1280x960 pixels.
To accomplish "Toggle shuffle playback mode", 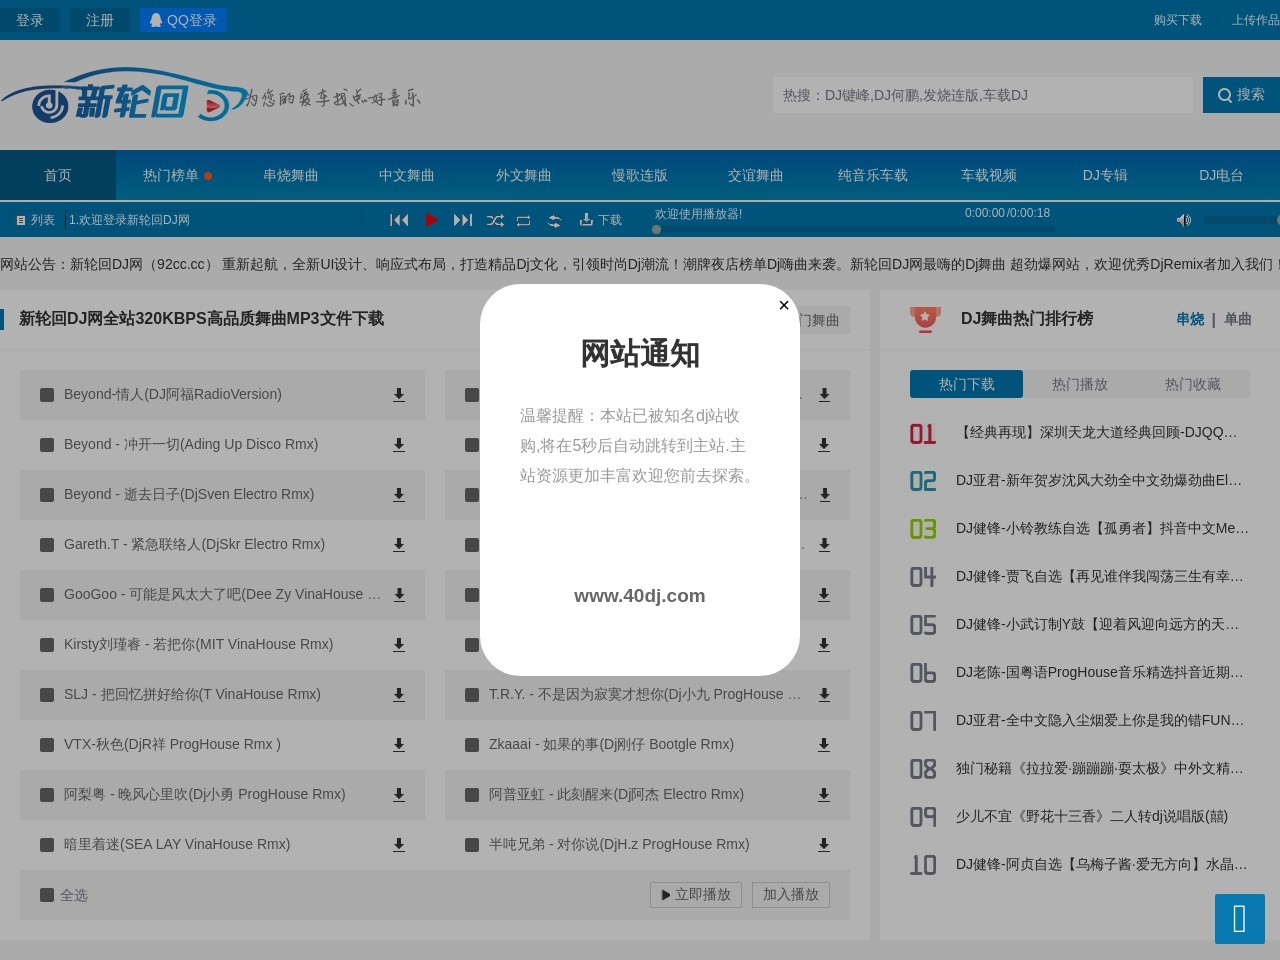I will [x=495, y=220].
